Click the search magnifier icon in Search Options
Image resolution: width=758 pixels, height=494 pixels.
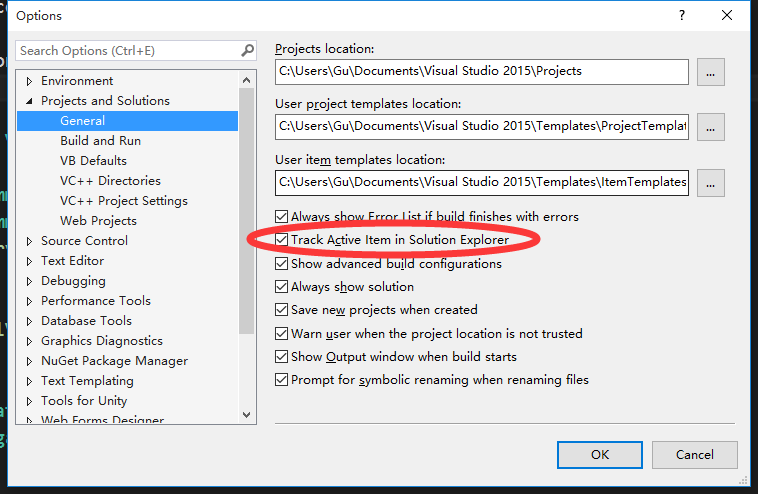(247, 50)
